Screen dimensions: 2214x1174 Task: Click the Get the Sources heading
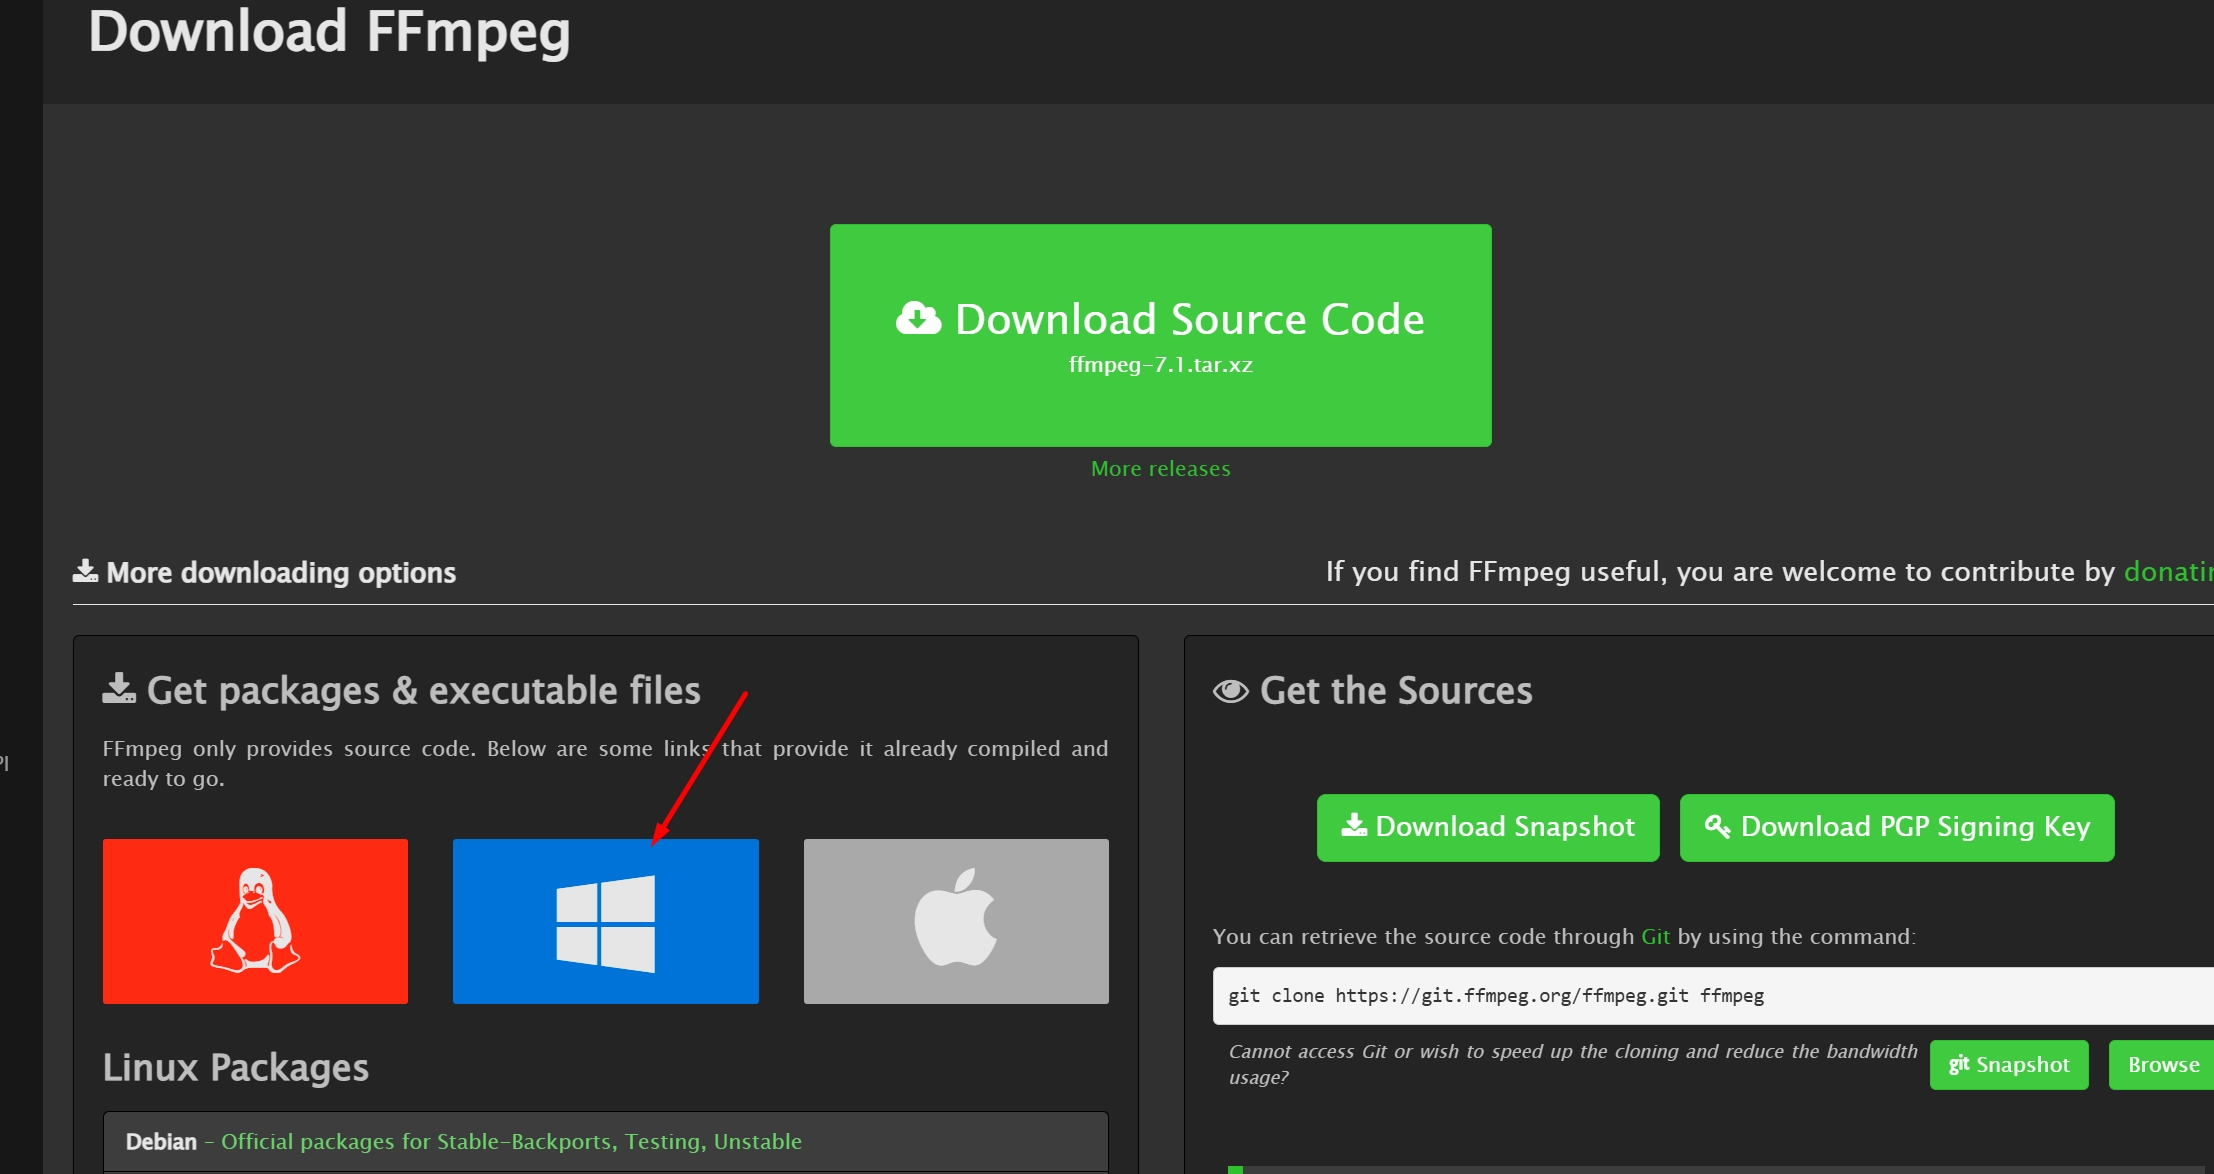point(1372,691)
